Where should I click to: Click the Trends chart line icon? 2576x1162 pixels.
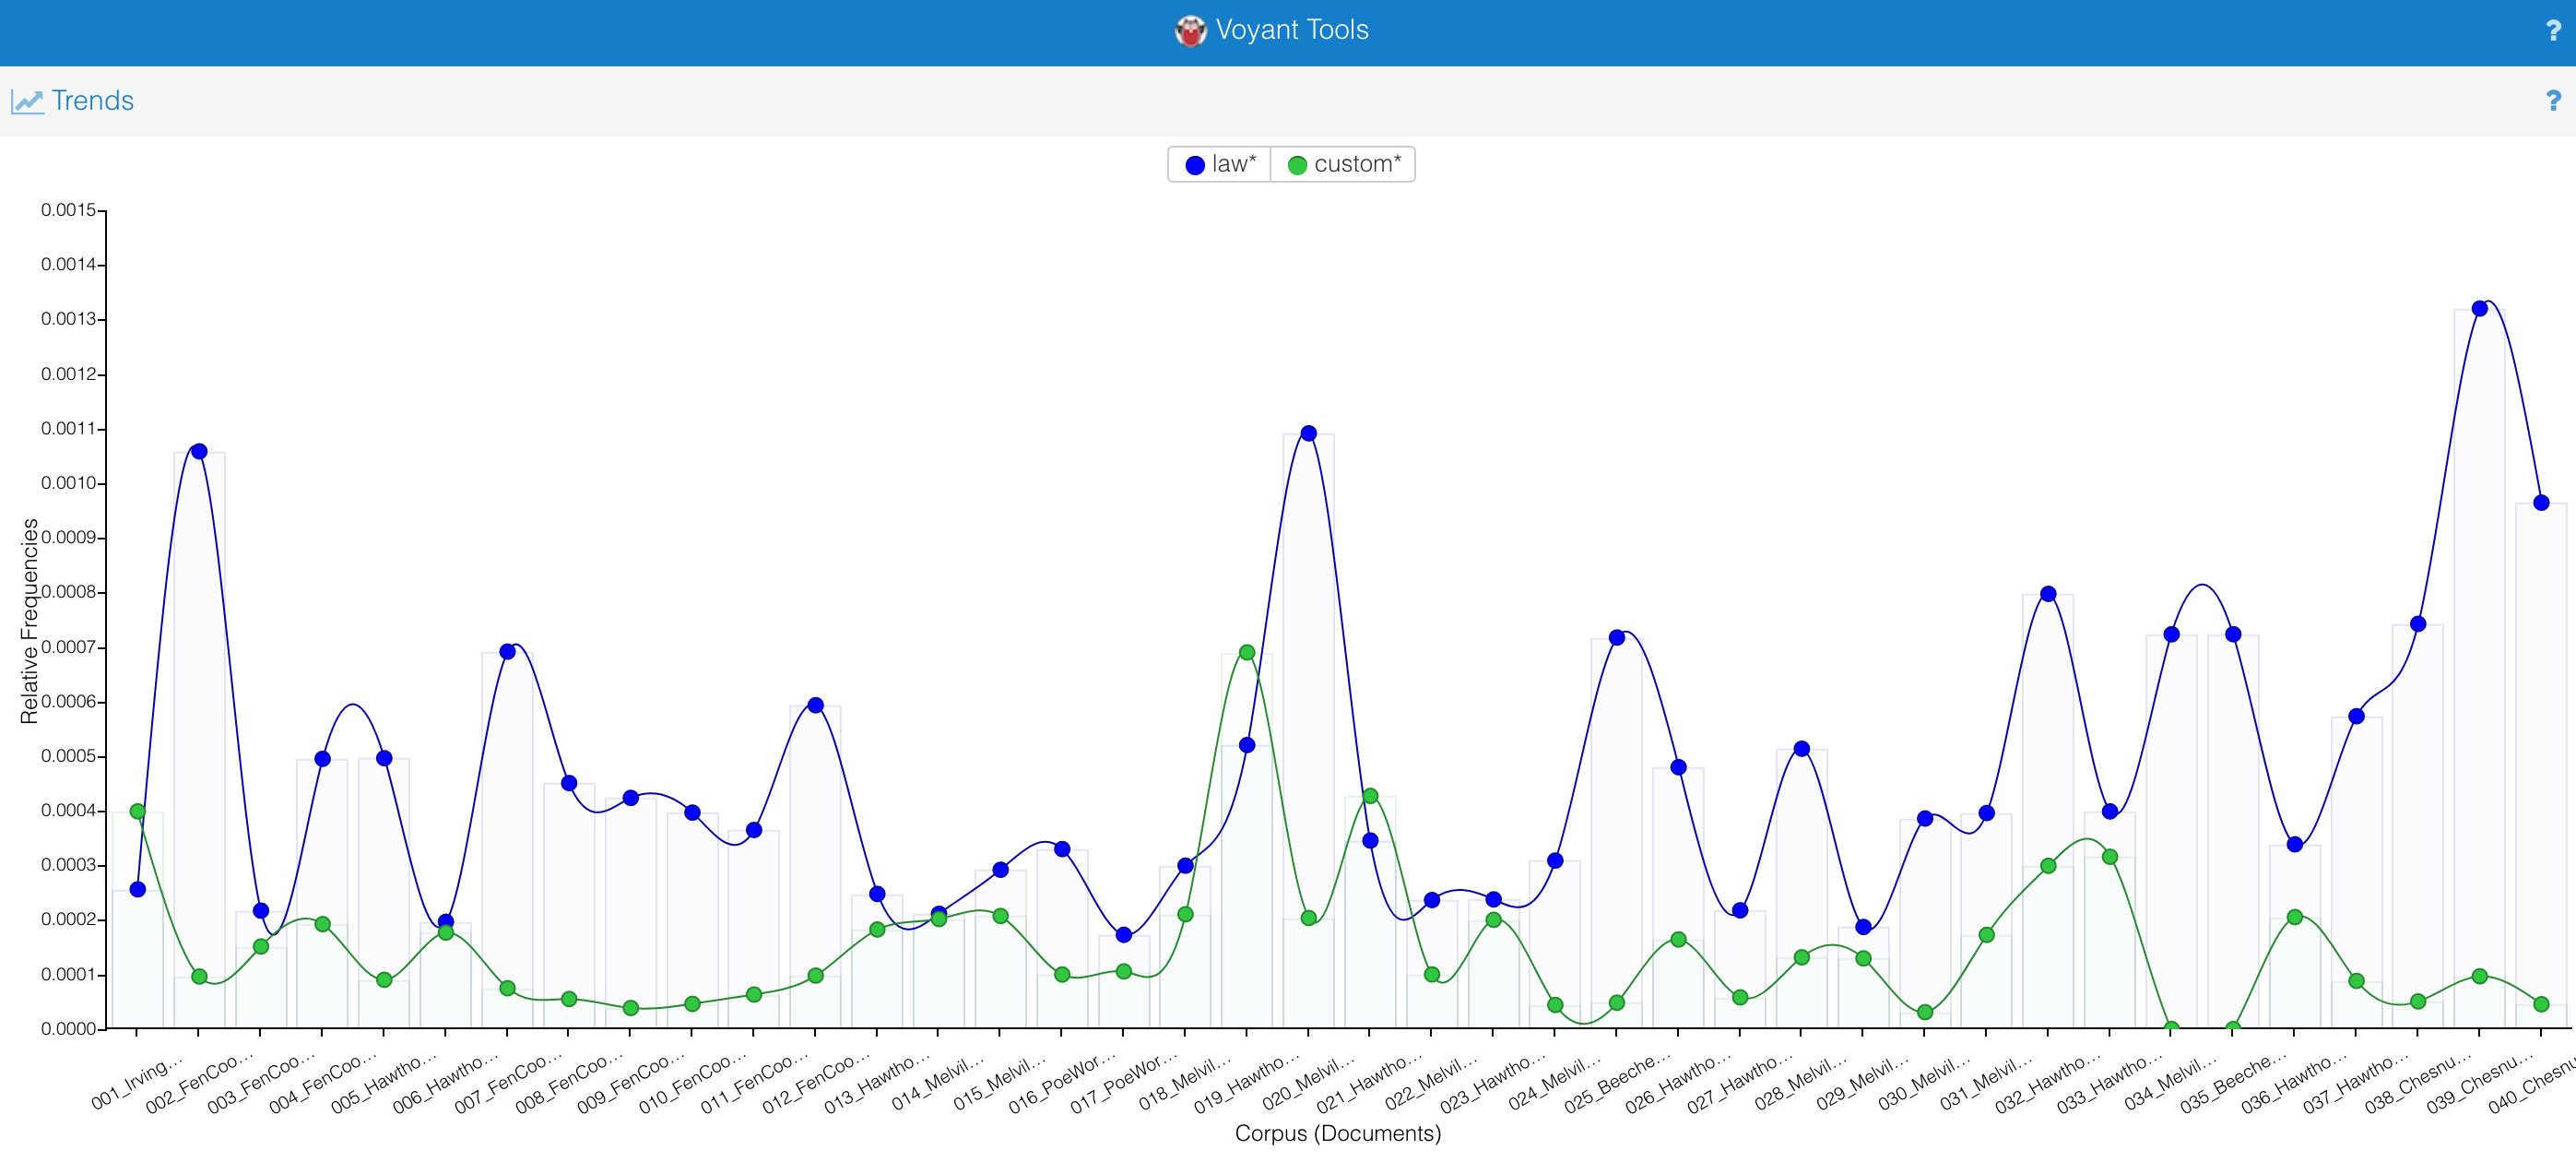tap(27, 101)
